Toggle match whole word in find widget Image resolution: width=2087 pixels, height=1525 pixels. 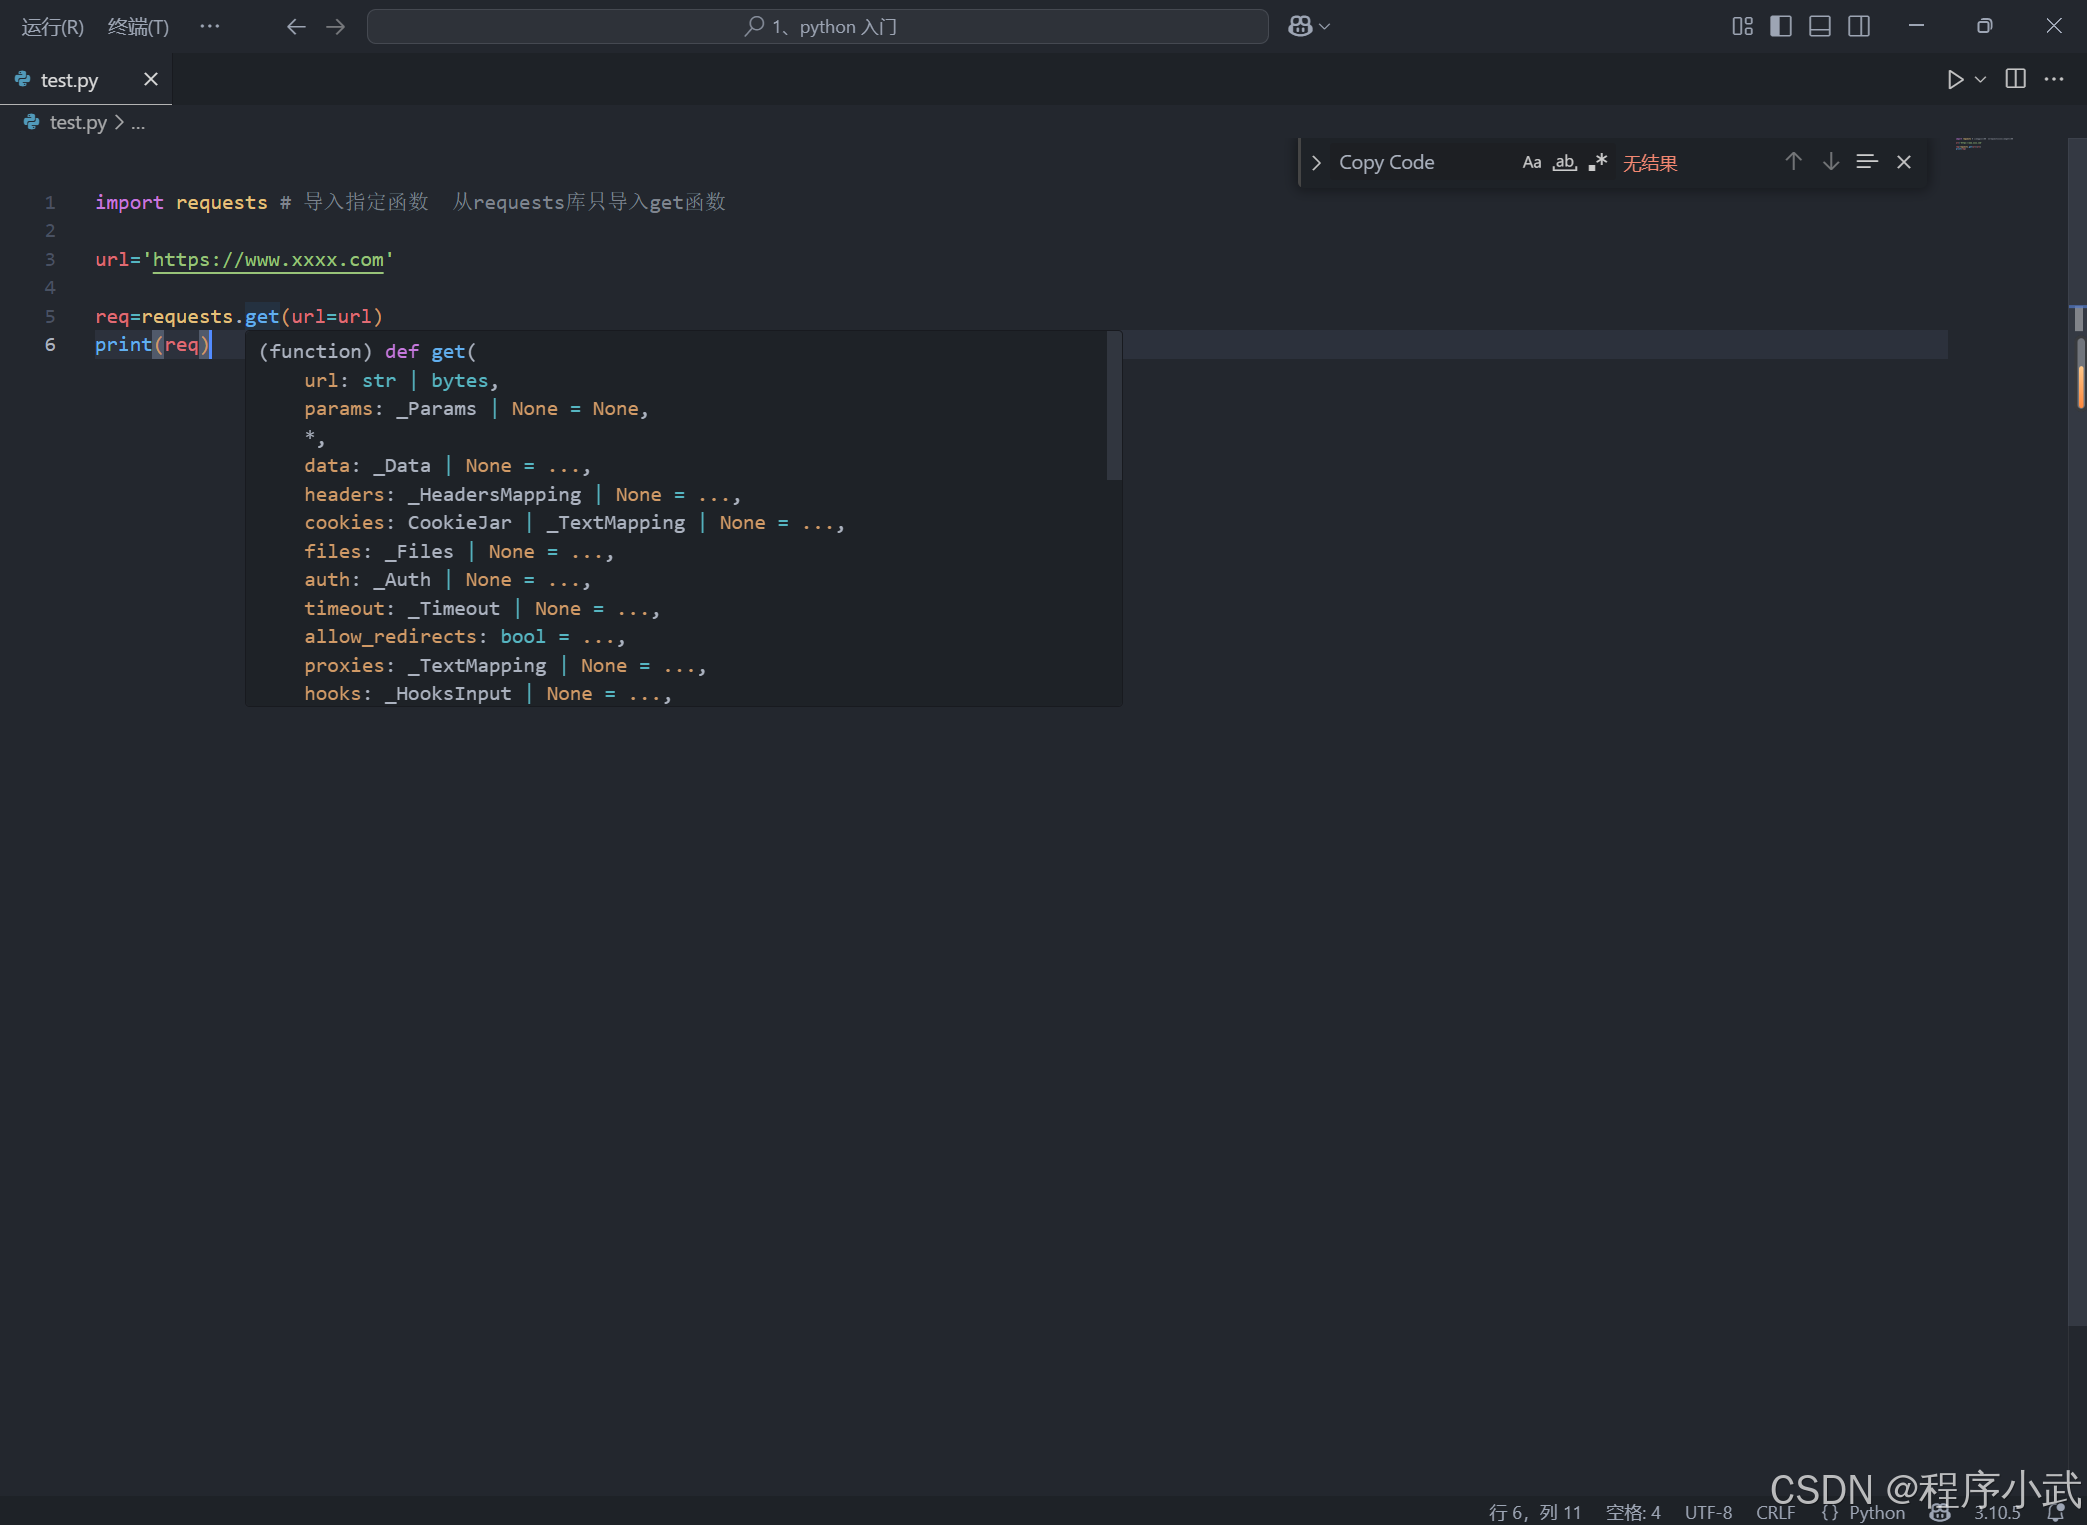point(1564,162)
